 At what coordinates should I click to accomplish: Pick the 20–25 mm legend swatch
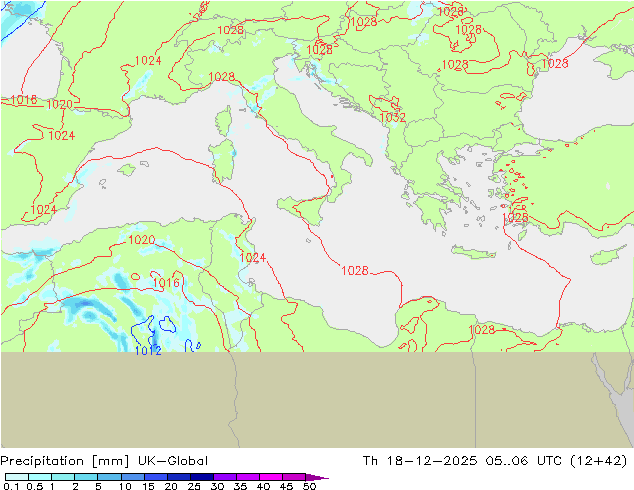(178, 477)
